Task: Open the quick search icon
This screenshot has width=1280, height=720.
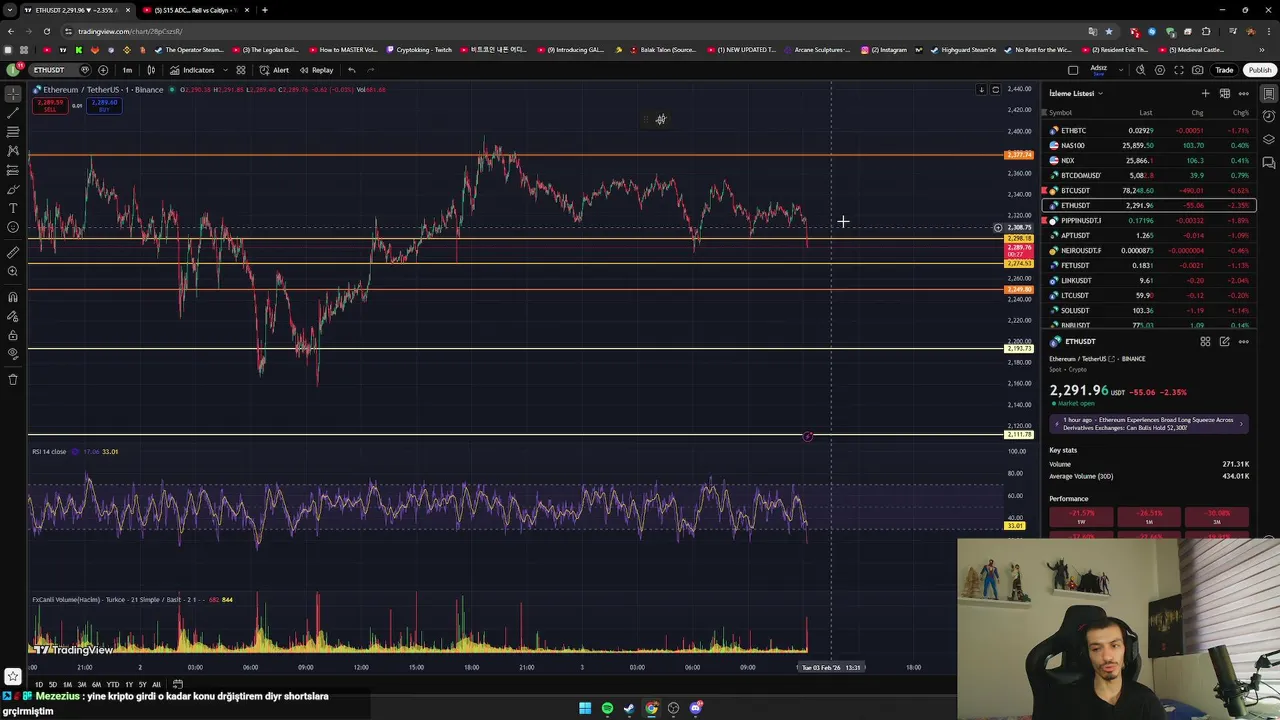Action: coord(1141,70)
